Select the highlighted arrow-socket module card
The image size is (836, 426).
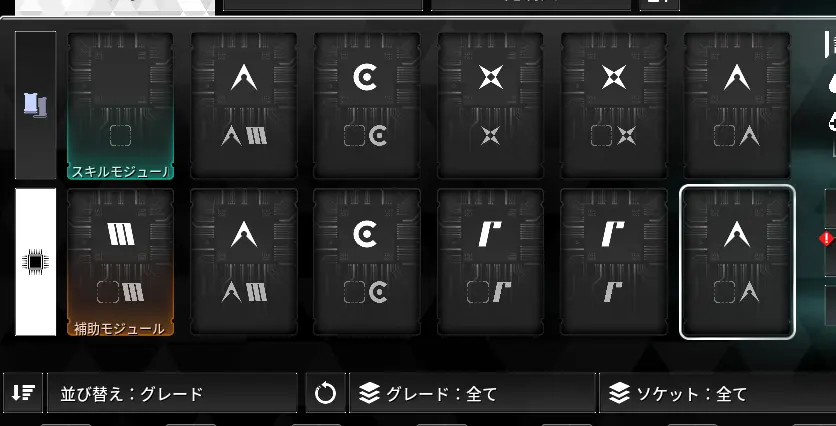pyautogui.click(x=737, y=262)
